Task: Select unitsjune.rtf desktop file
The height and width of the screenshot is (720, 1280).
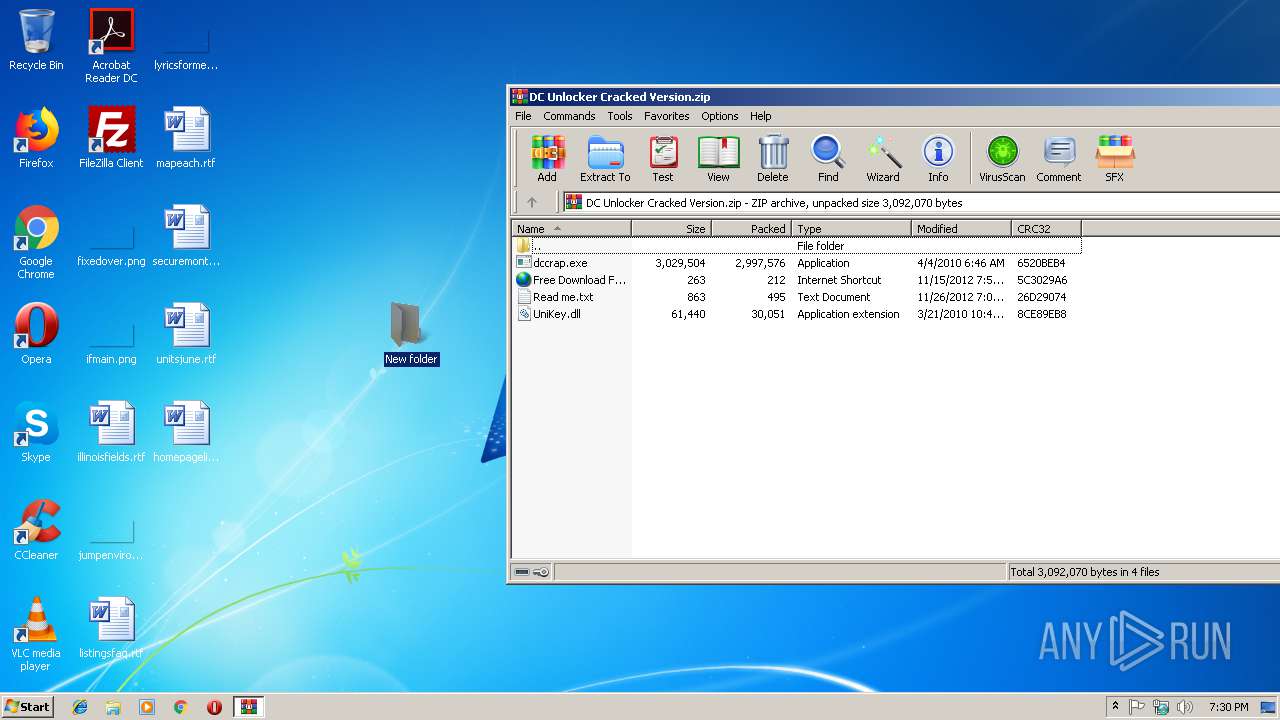Action: tap(186, 334)
